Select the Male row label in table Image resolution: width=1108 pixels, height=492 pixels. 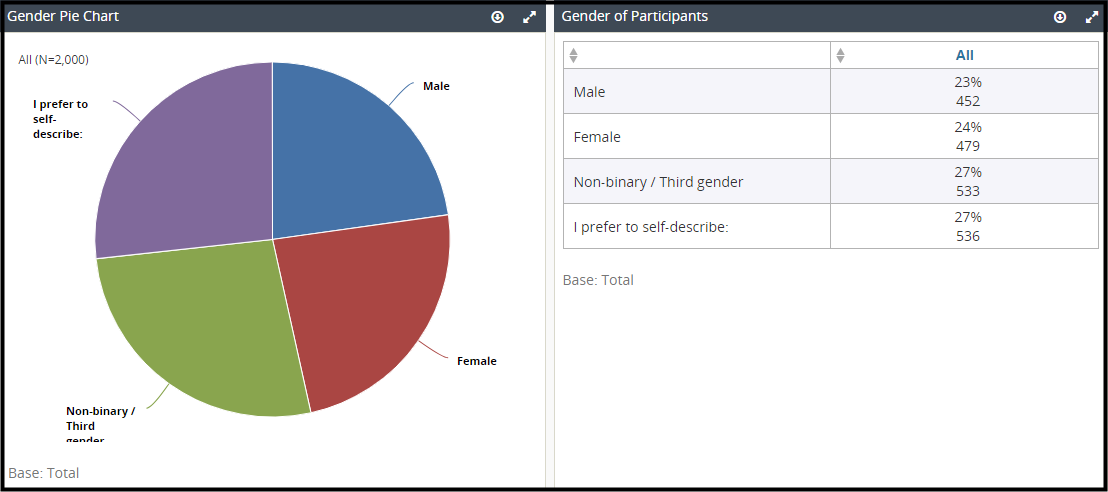click(x=589, y=92)
